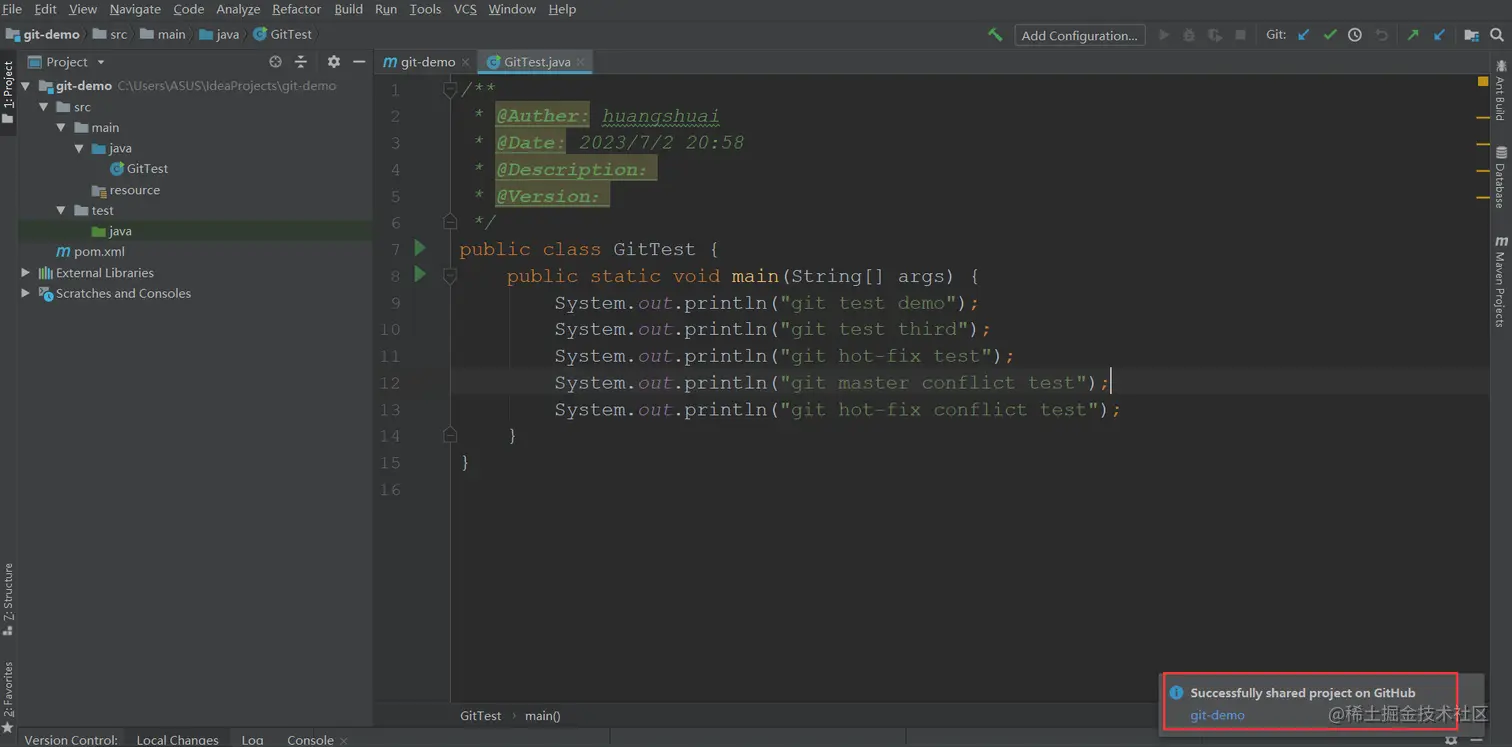1512x747 pixels.
Task: Click the green hammer Build Project icon
Action: (x=995, y=35)
